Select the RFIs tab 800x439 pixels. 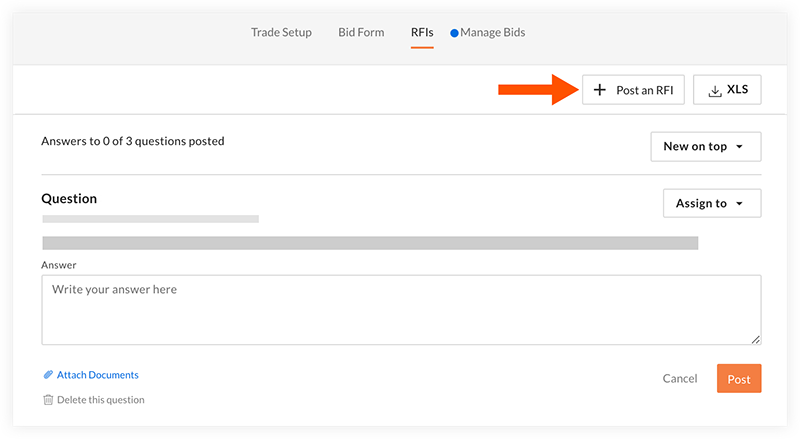[x=422, y=32]
